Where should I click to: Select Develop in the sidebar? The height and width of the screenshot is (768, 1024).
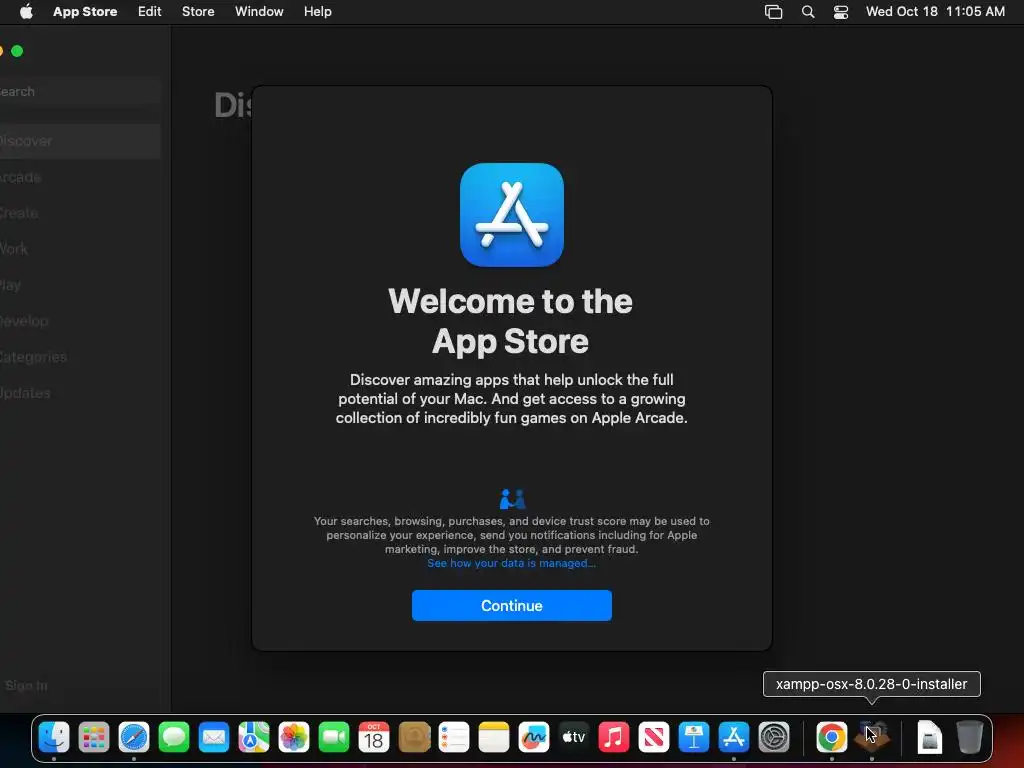[x=78, y=321]
